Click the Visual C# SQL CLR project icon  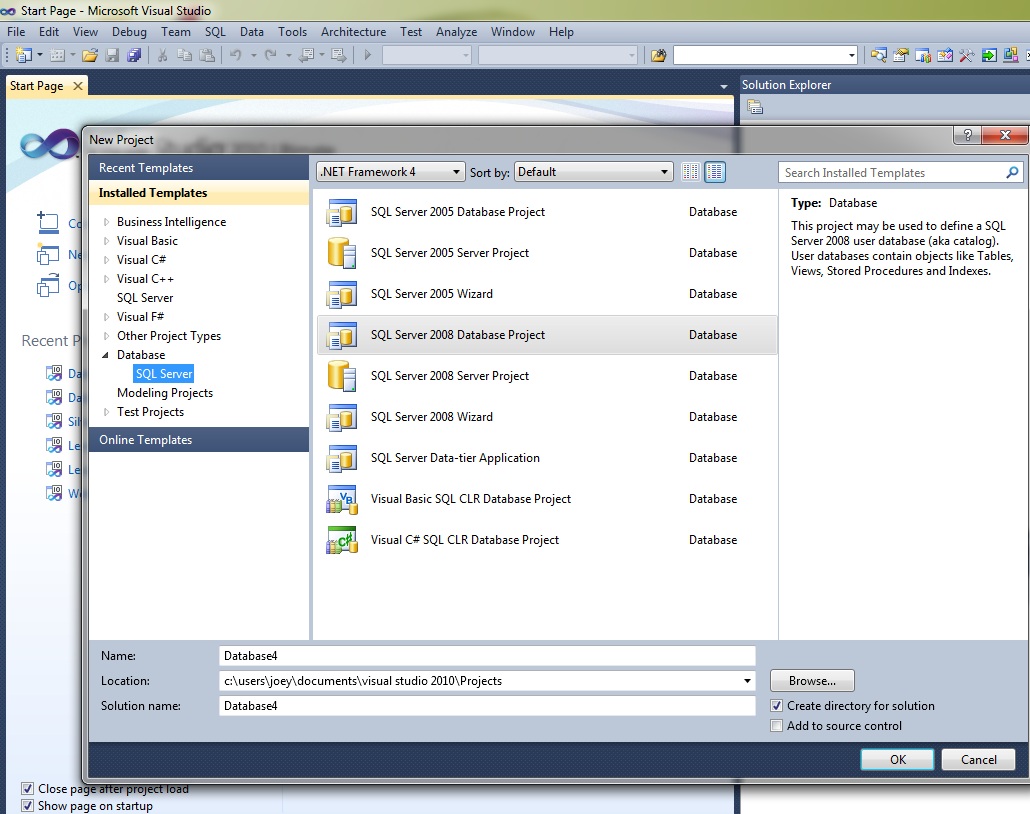pos(342,540)
